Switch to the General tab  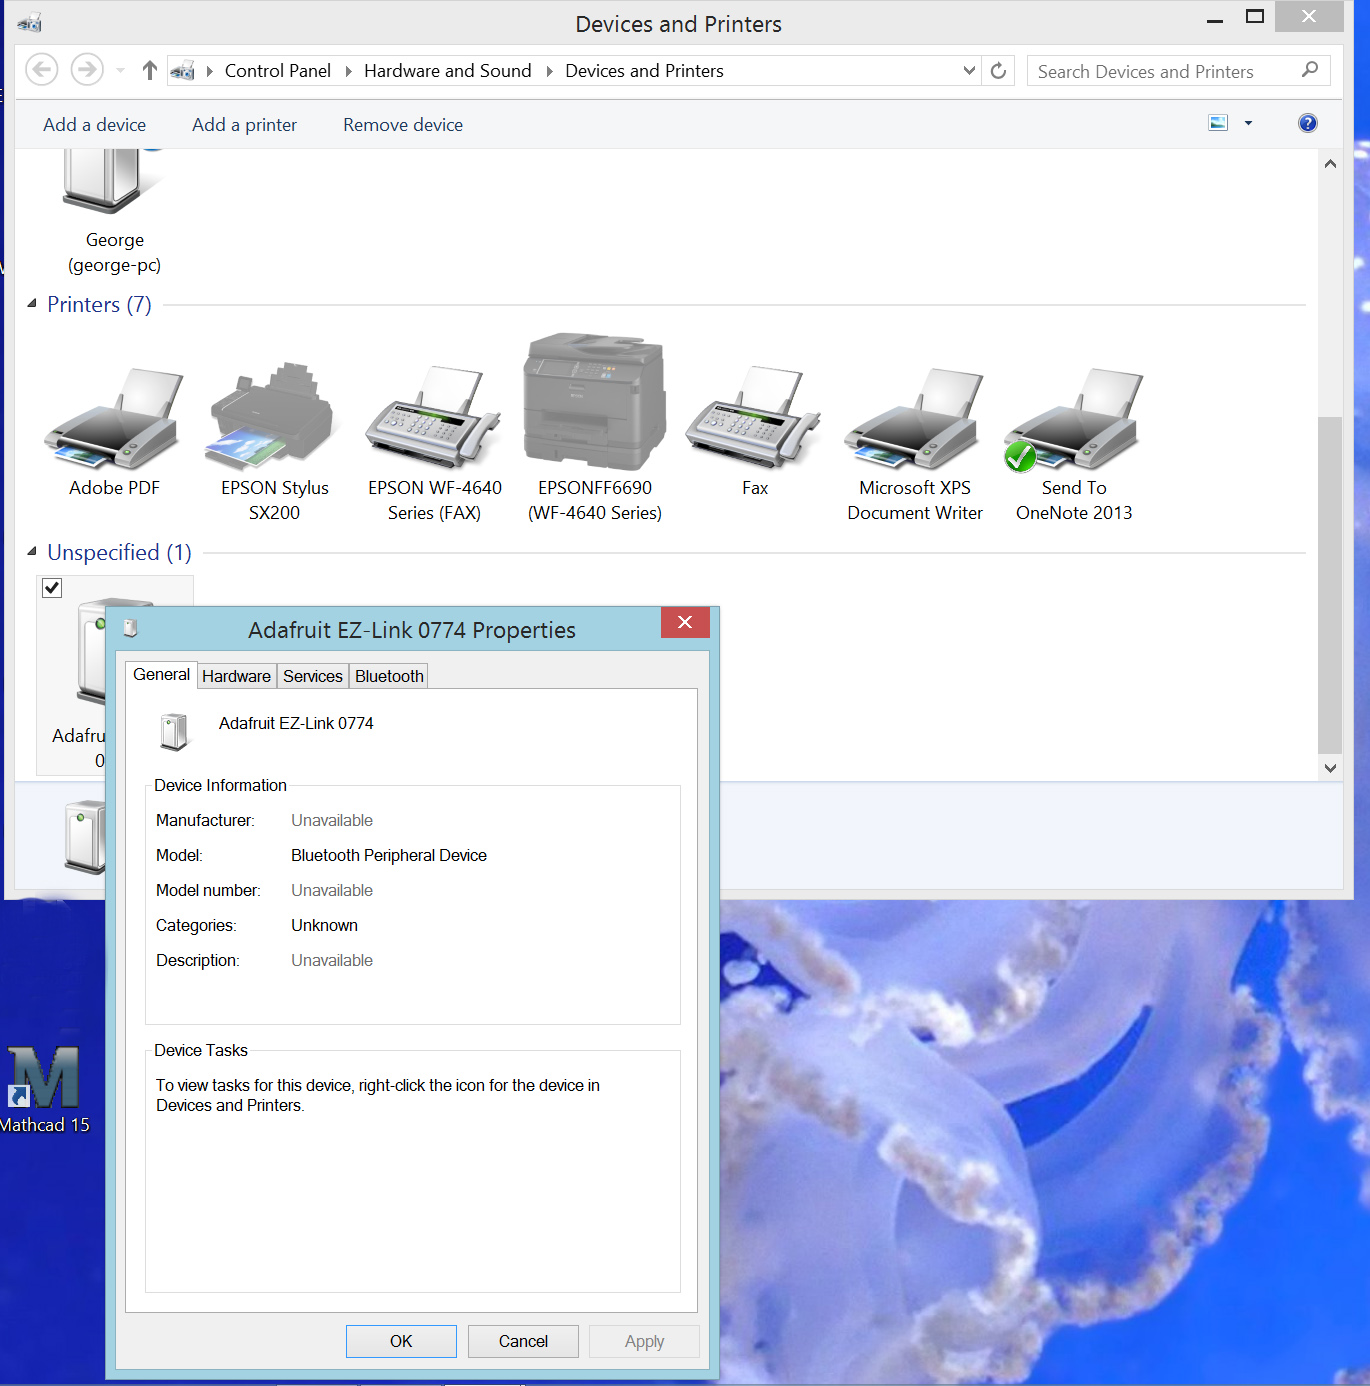tap(161, 674)
